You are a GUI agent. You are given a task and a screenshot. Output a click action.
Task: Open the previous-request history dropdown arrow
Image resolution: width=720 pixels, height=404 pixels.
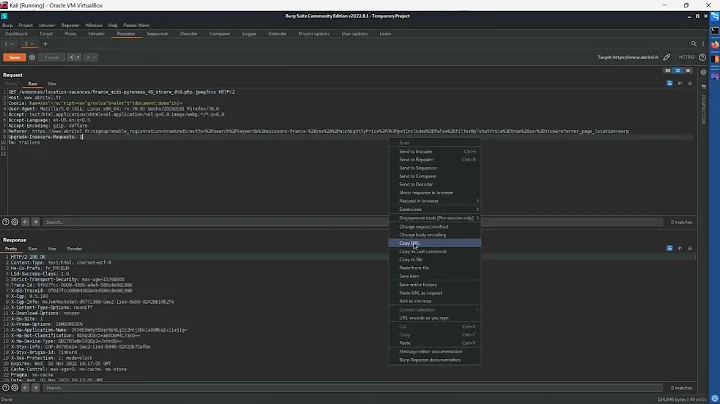[78, 57]
